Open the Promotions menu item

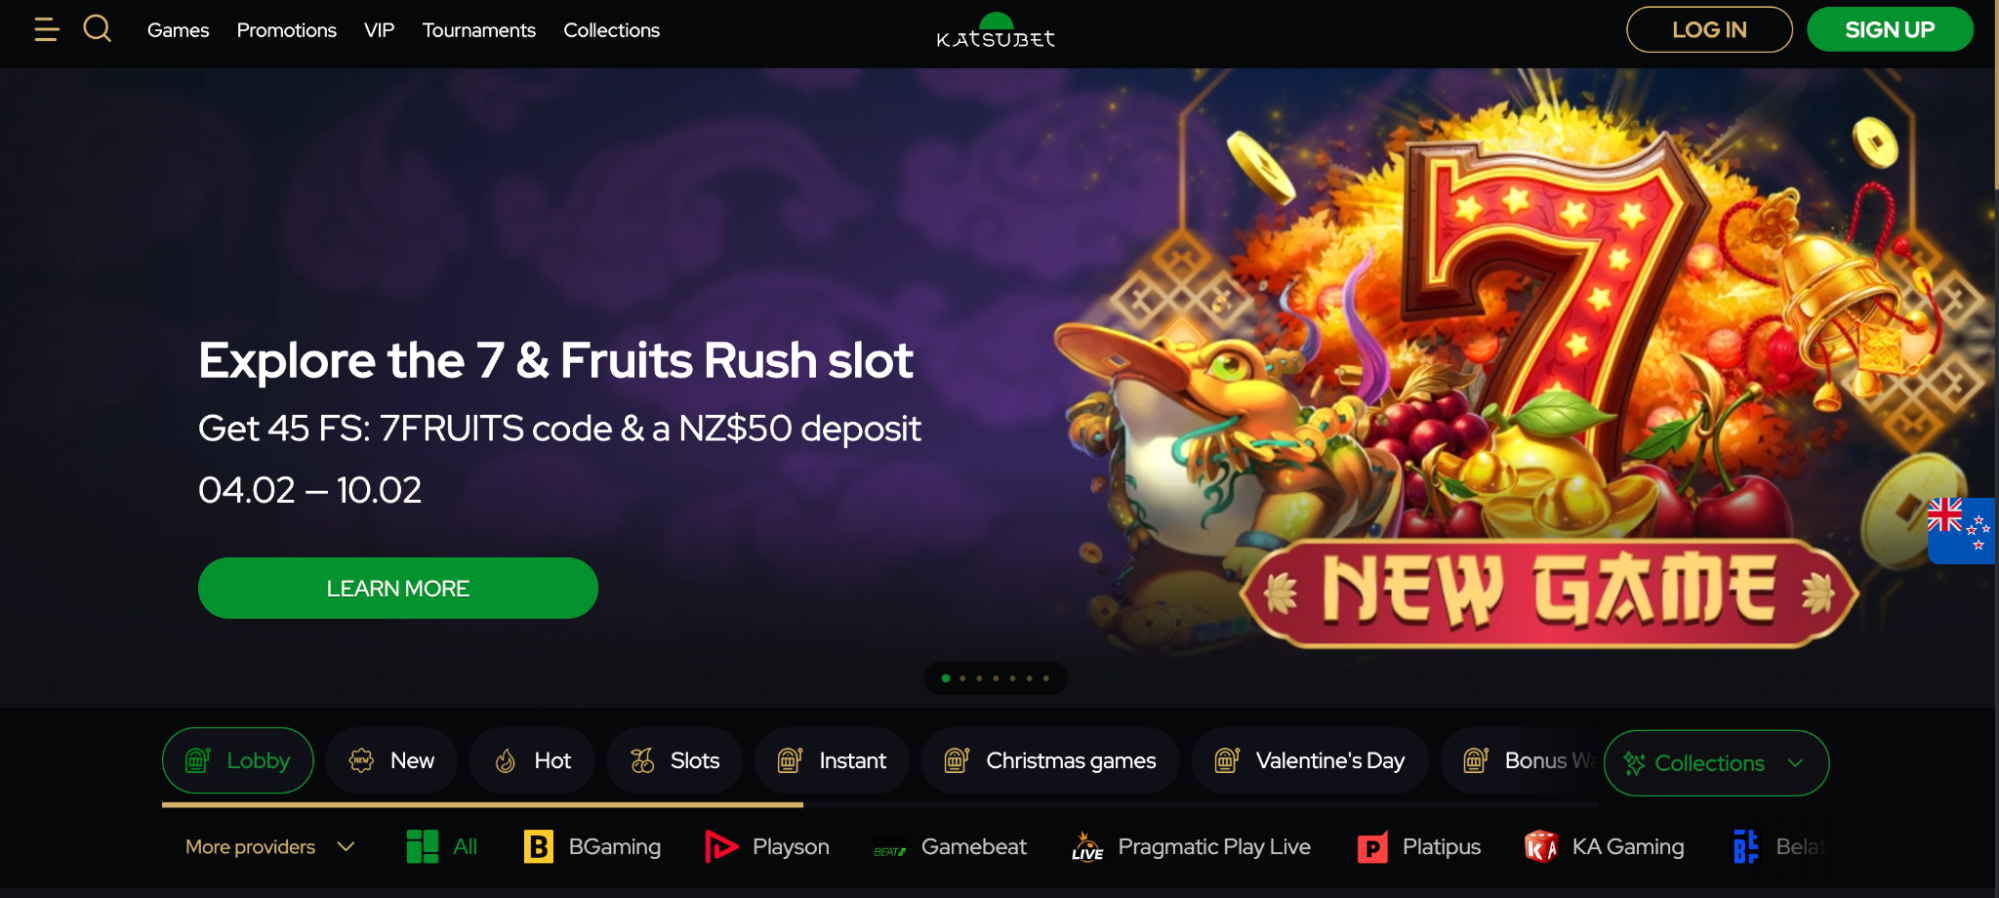286,30
